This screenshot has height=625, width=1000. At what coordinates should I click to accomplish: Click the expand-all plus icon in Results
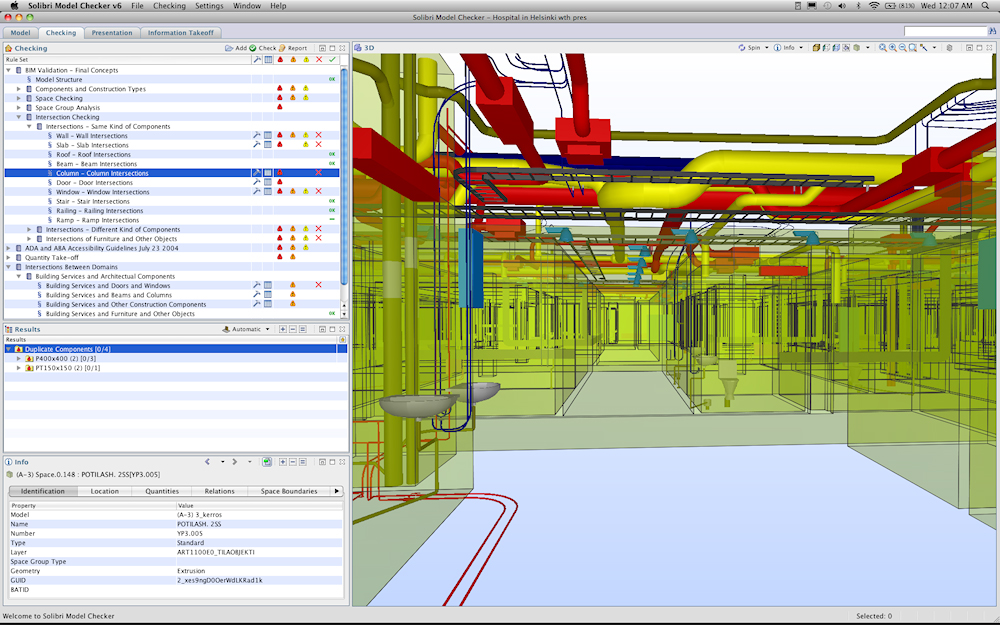click(283, 329)
